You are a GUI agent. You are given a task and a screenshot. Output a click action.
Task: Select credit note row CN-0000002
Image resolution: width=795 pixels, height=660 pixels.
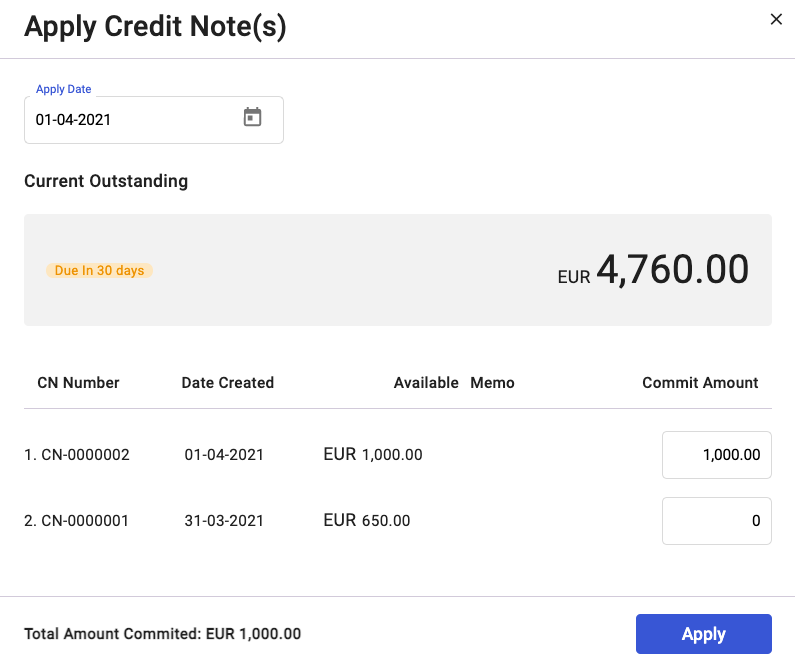coord(398,455)
